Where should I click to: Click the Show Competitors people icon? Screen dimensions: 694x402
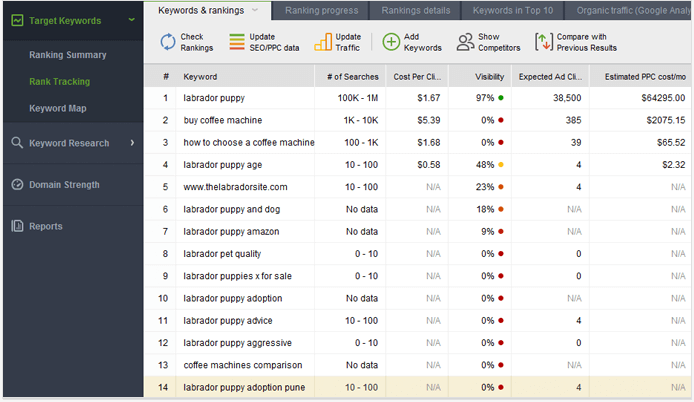(465, 42)
